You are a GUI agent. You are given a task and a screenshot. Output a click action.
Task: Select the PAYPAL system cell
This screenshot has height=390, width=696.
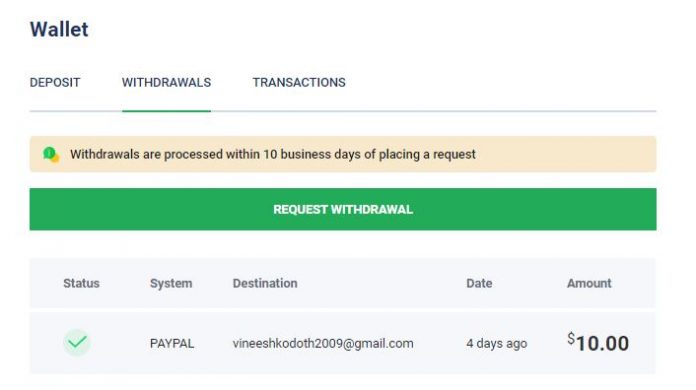tap(172, 343)
